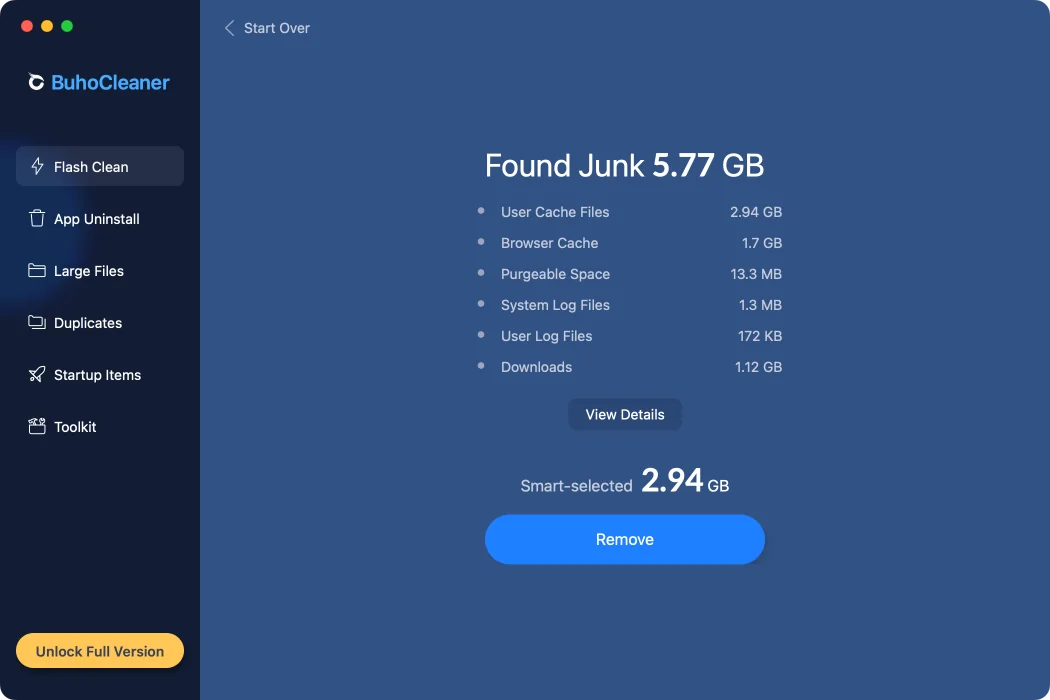Open the Toolkit section
This screenshot has height=700, width=1050.
pyautogui.click(x=100, y=427)
